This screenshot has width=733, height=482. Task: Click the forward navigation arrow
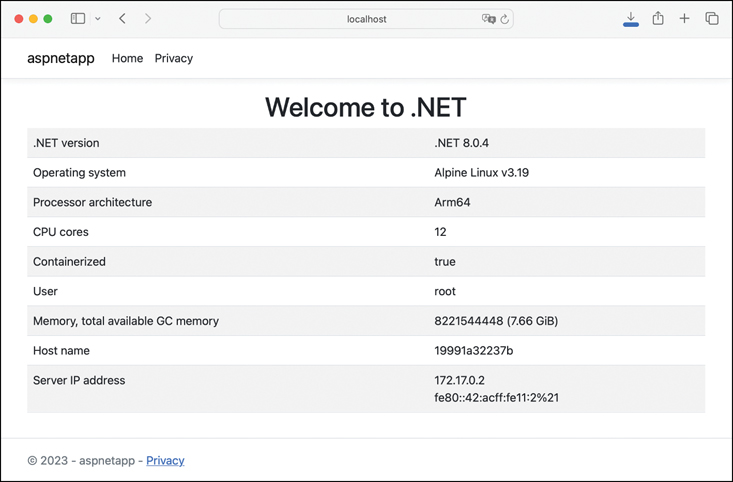coord(148,19)
